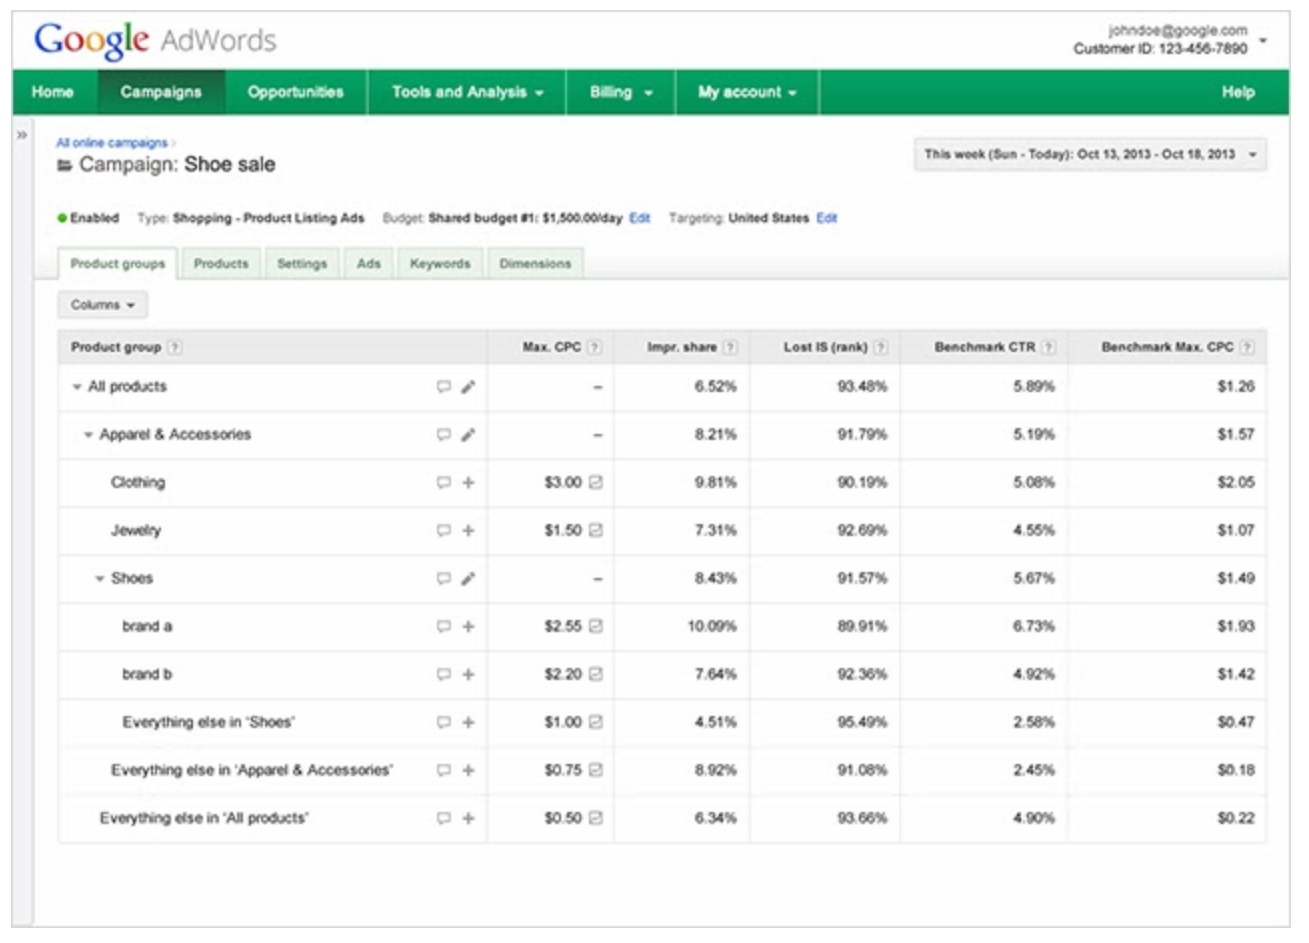Click the All online campaigns breadcrumb link

pyautogui.click(x=112, y=143)
